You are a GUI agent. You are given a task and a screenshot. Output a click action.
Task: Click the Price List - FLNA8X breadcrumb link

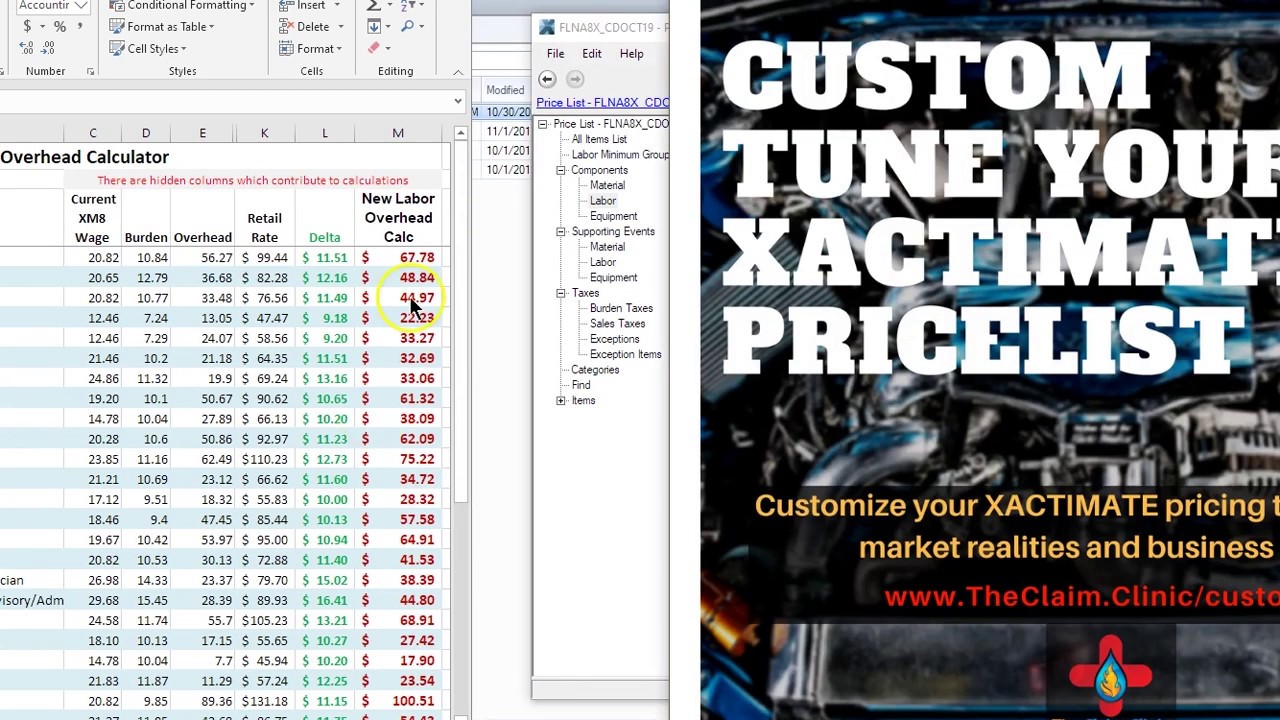click(x=602, y=102)
